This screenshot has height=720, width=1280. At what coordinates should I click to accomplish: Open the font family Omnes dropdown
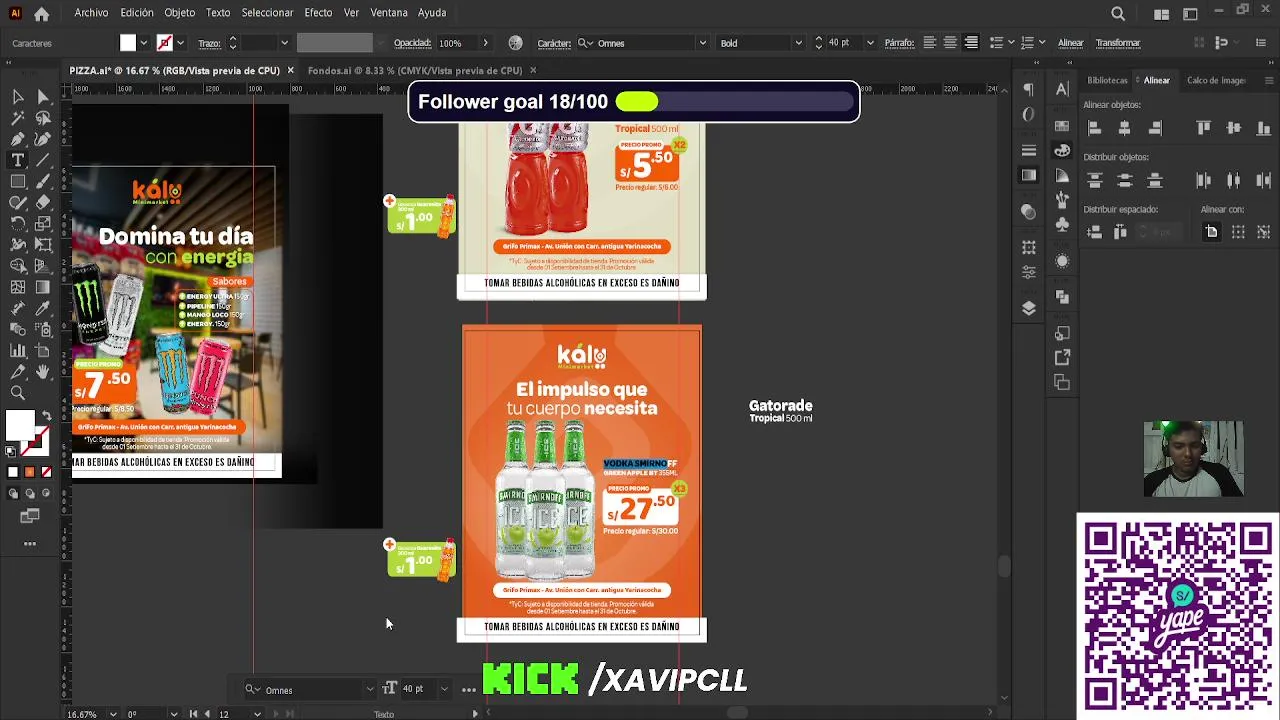pyautogui.click(x=703, y=43)
